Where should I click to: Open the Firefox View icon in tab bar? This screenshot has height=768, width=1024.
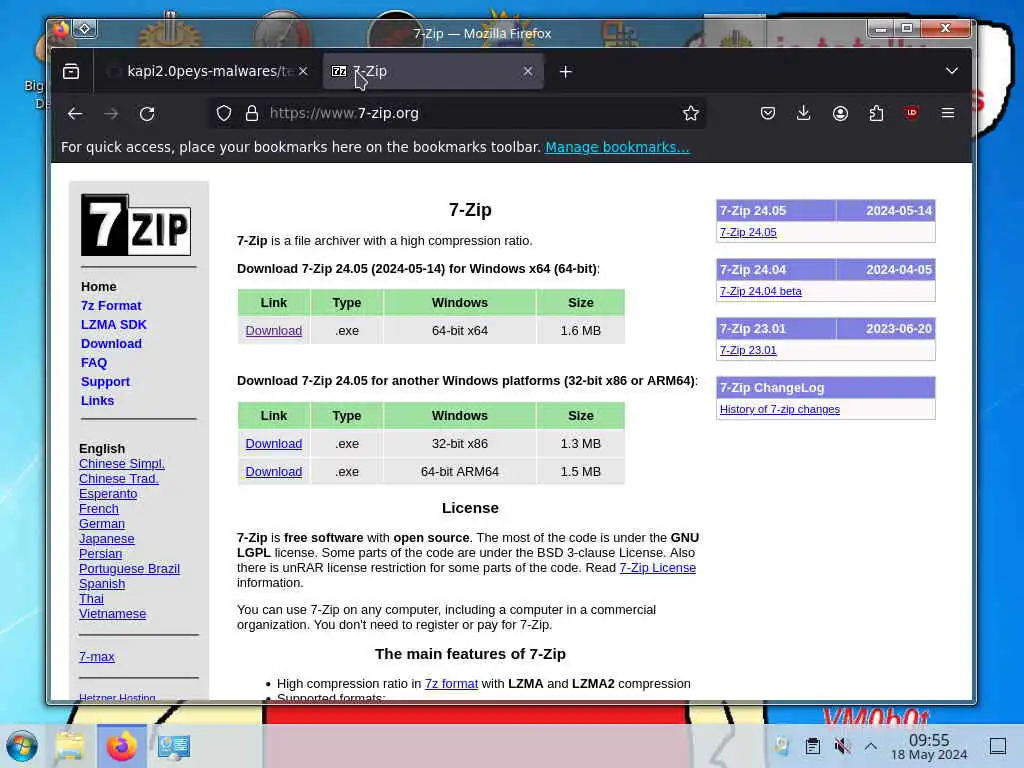[x=71, y=71]
